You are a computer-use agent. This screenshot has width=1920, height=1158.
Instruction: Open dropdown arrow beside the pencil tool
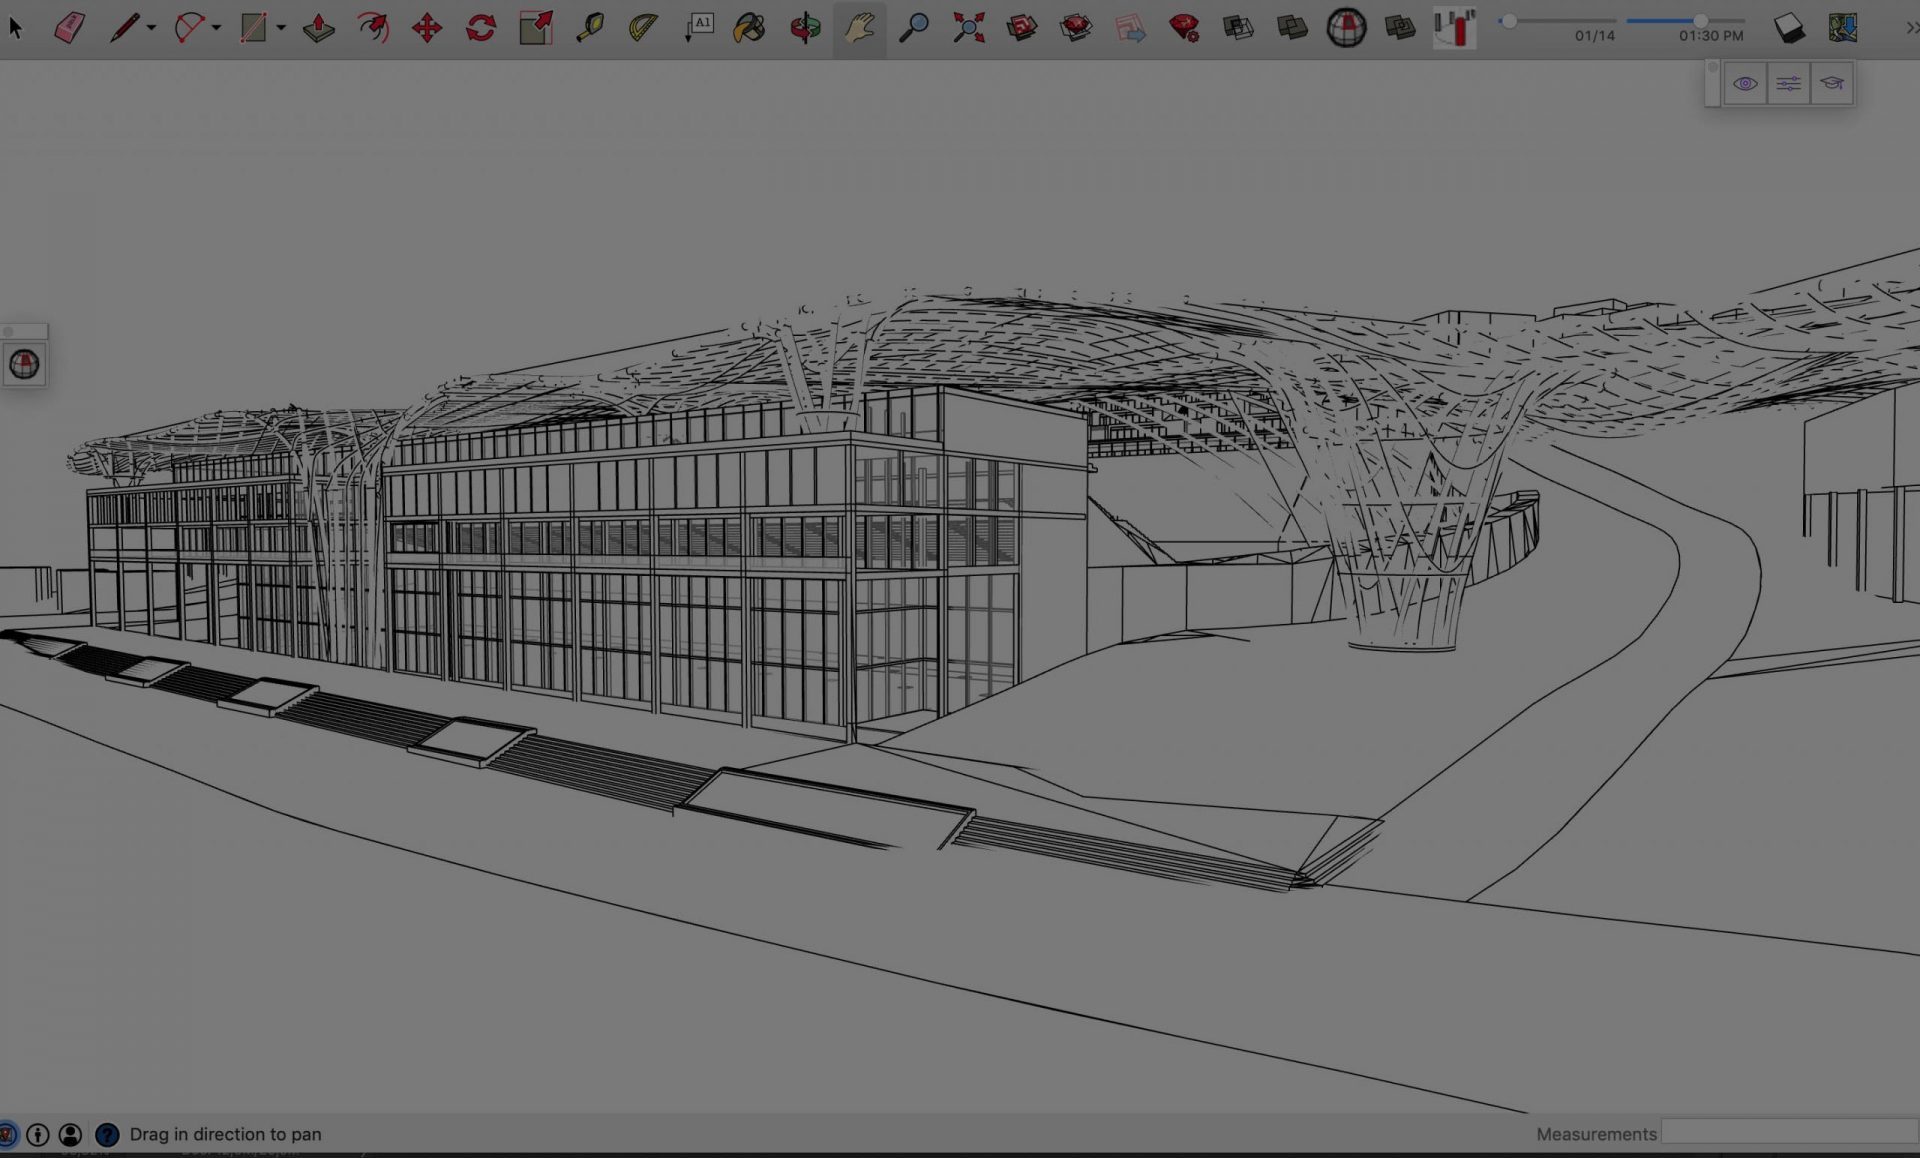151,28
